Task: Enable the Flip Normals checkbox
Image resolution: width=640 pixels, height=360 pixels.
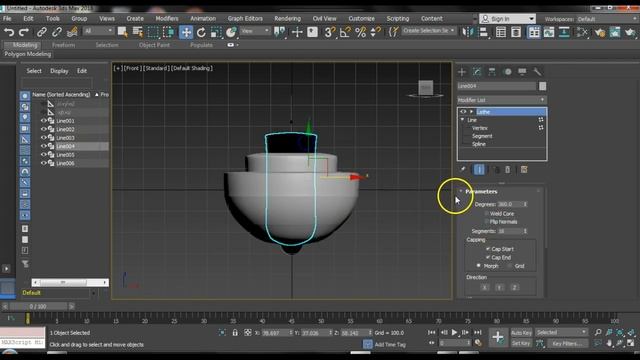Action: click(487, 222)
